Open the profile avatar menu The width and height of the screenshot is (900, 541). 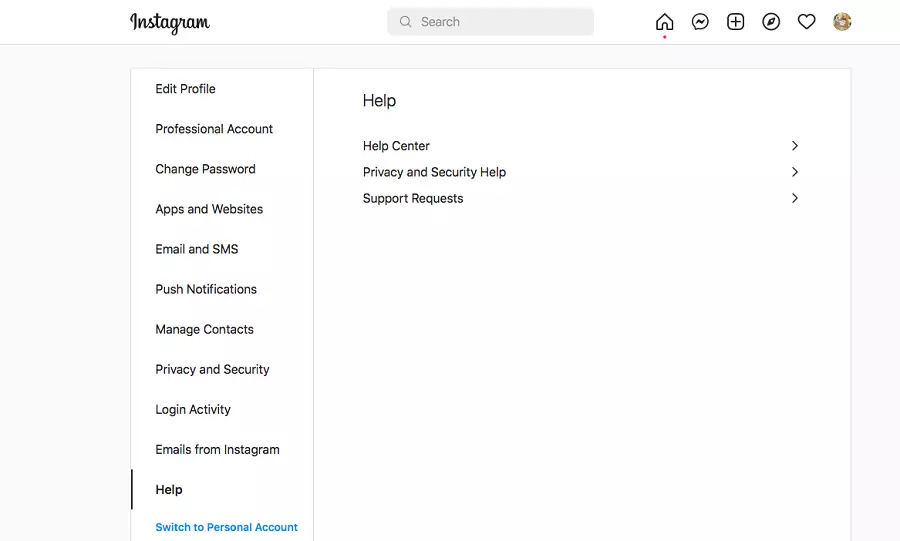(x=842, y=22)
